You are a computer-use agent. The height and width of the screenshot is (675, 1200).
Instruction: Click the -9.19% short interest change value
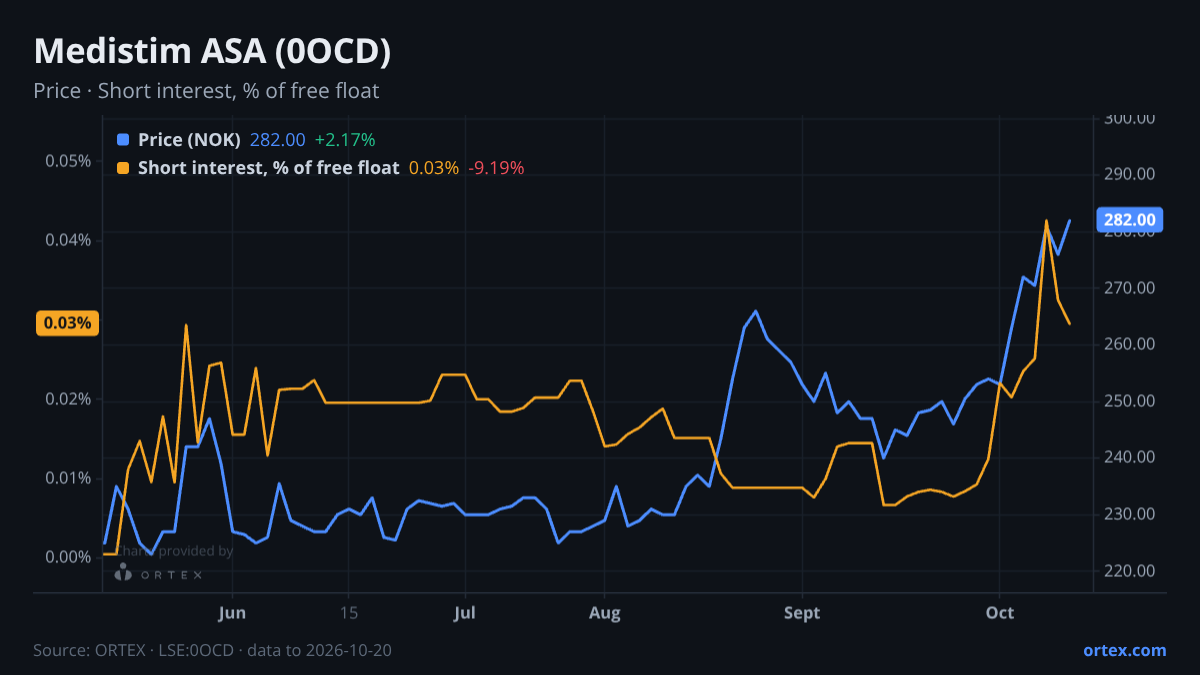(x=496, y=168)
